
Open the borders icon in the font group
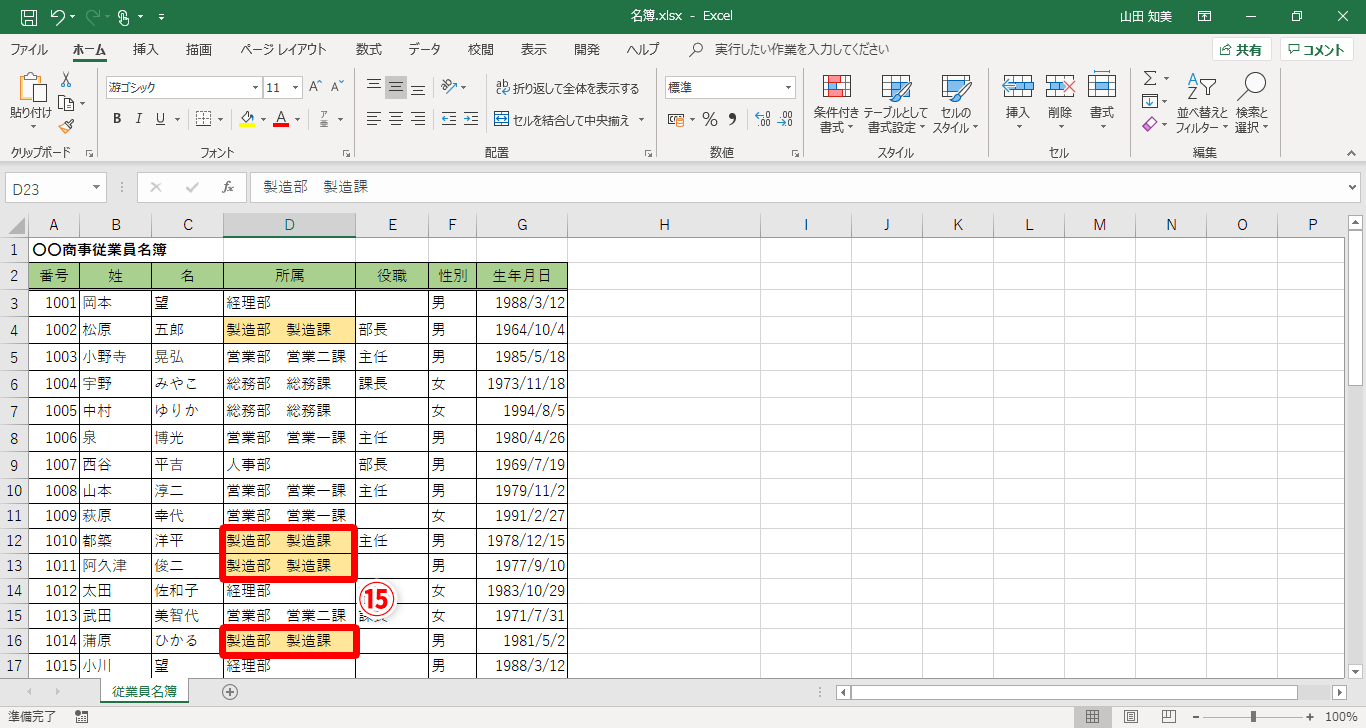point(203,119)
